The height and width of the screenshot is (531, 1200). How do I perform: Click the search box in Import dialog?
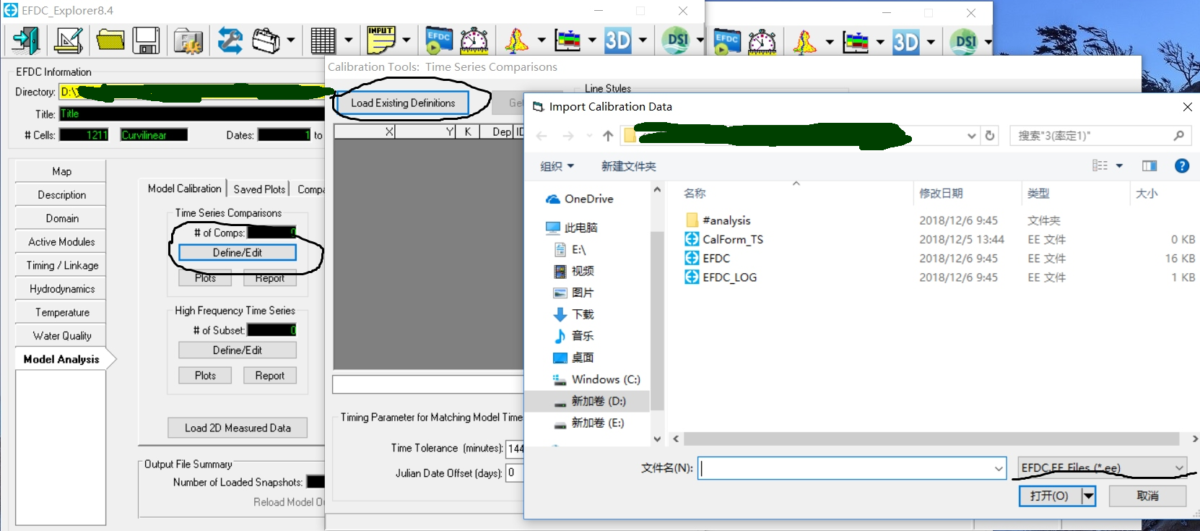point(1100,135)
